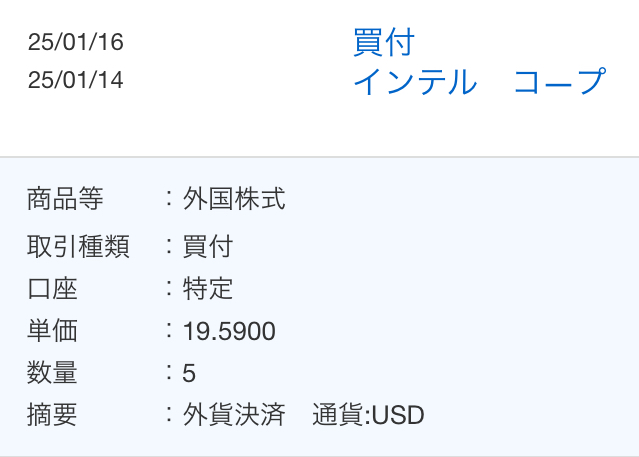
Task: Open the blue 買付 transaction link
Action: (383, 43)
